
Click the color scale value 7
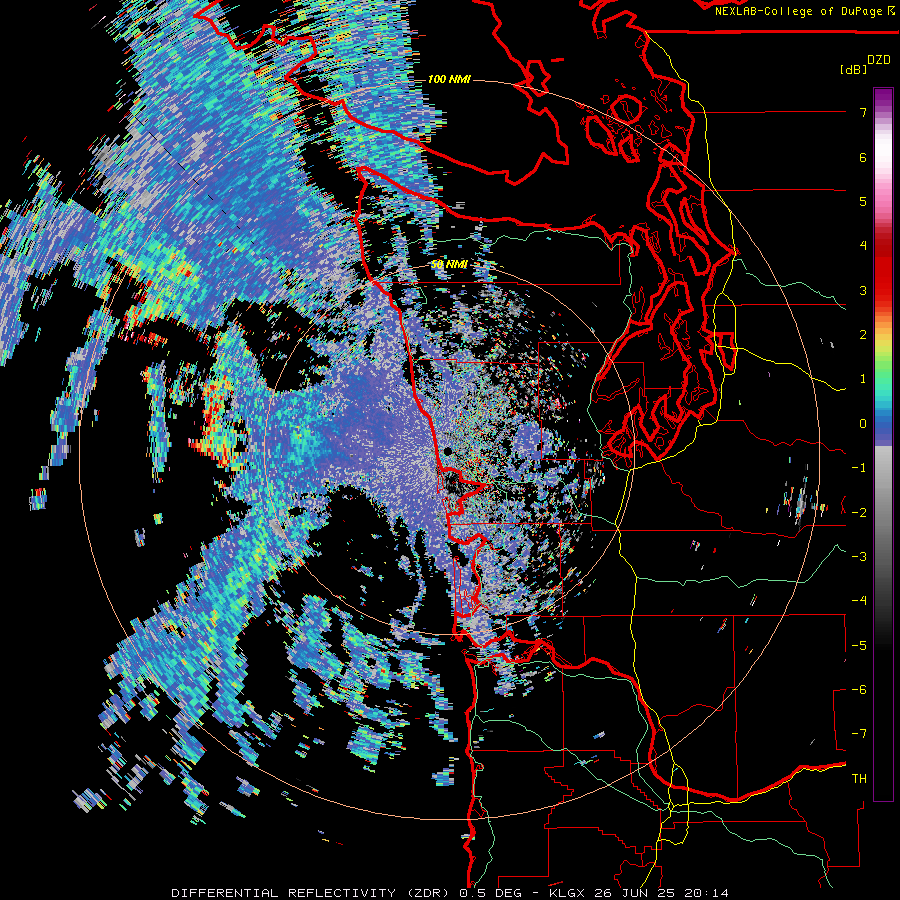tap(863, 112)
